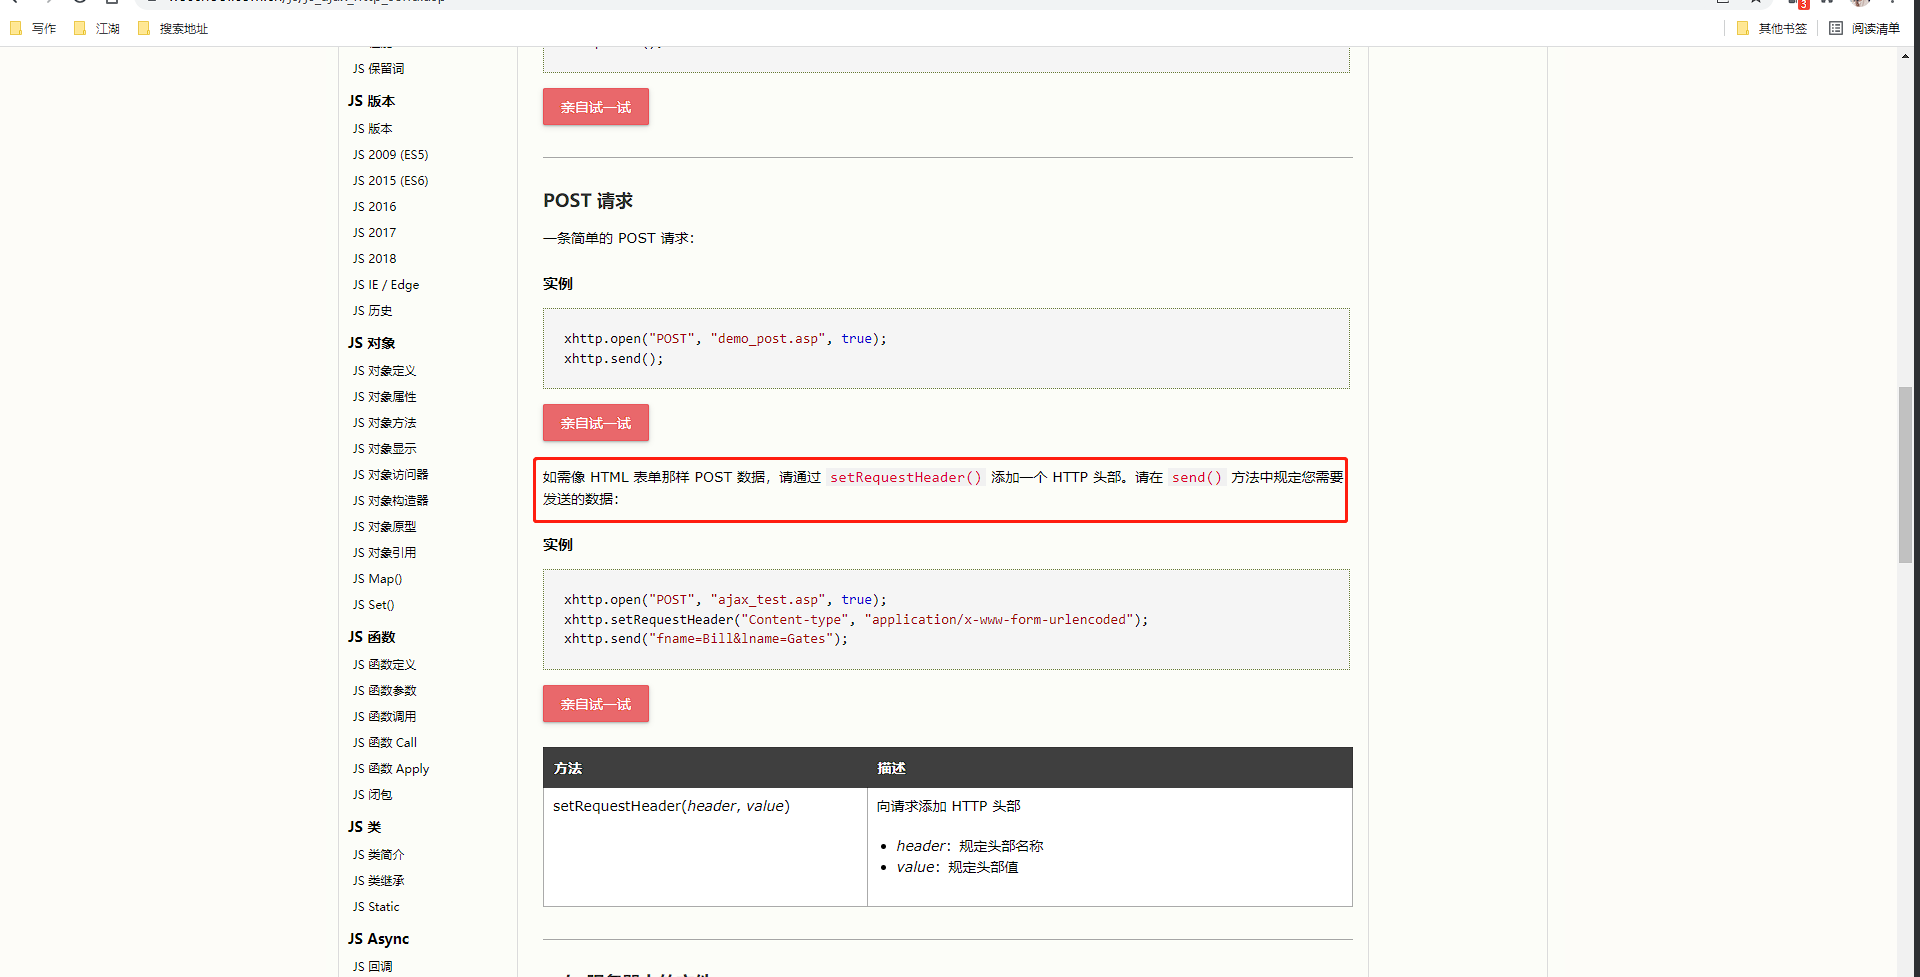This screenshot has height=977, width=1920.
Task: Click 亲自试一试 above the POST 请求 heading
Action: pos(596,107)
